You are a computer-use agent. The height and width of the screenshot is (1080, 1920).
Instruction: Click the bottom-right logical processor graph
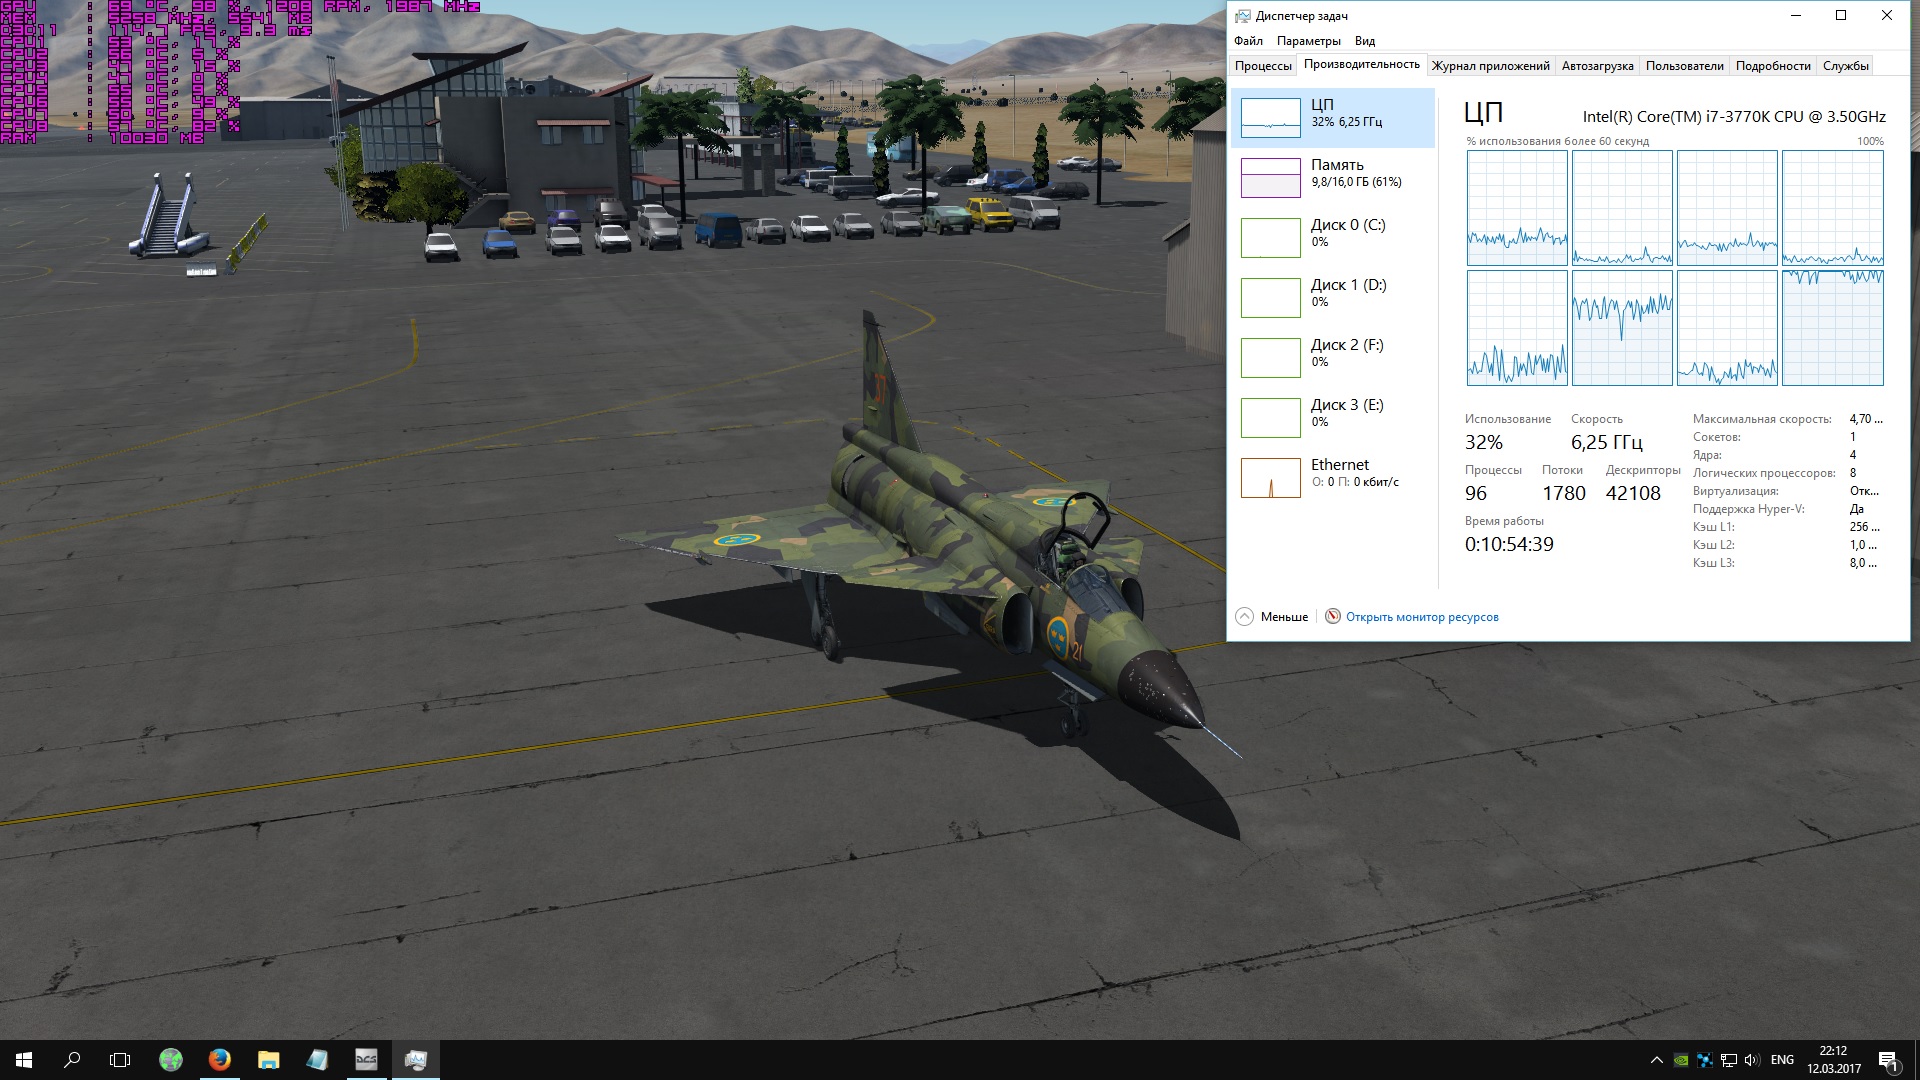[x=1832, y=328]
